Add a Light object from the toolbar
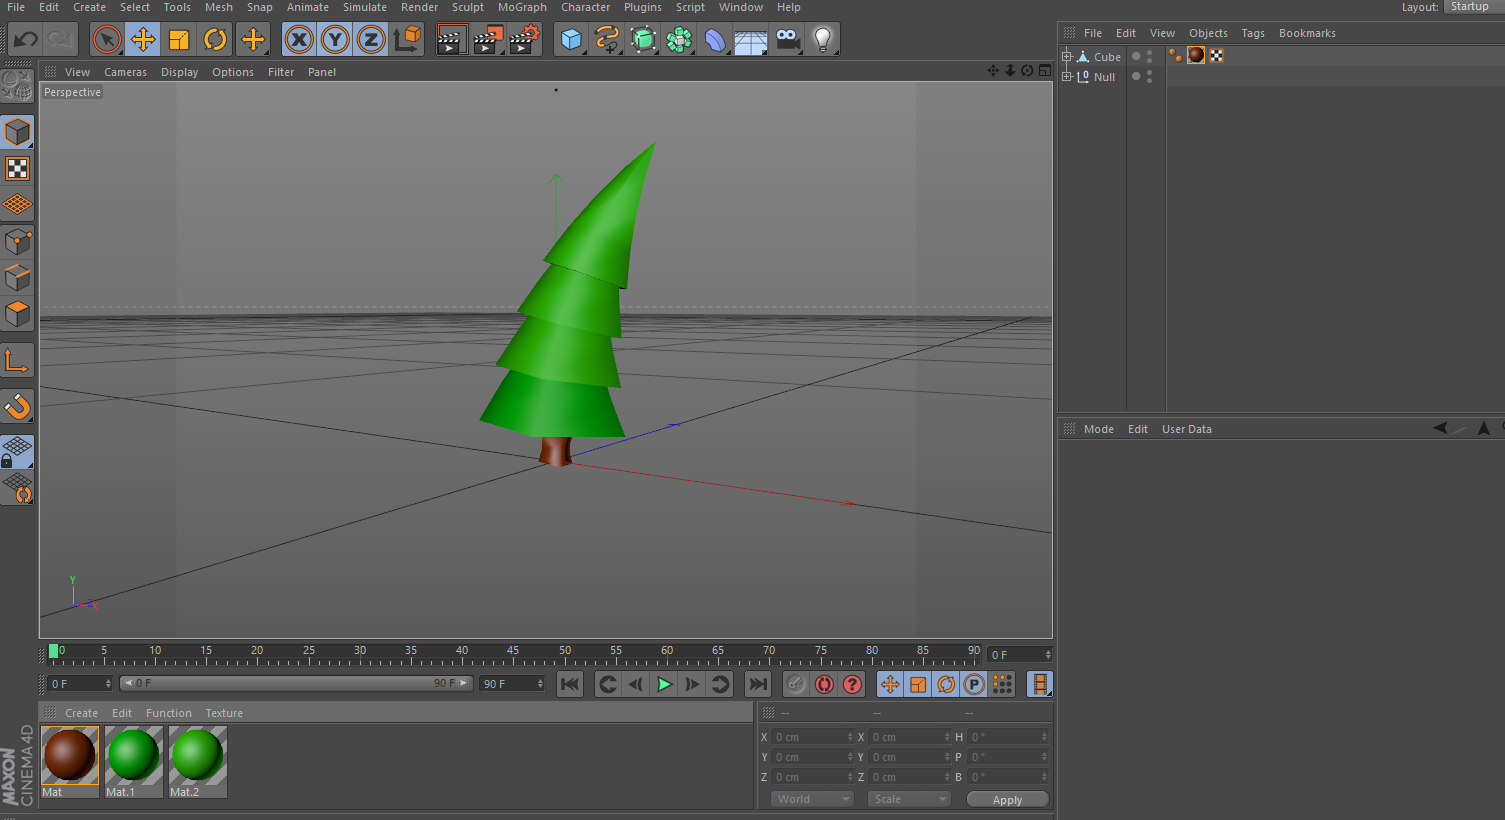This screenshot has height=820, width=1505. pyautogui.click(x=822, y=39)
